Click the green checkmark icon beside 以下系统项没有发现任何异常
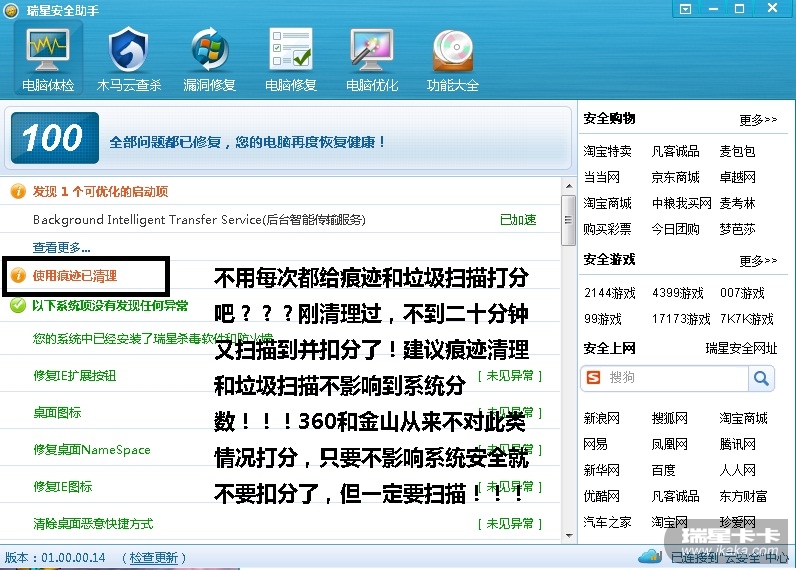Screen dimensions: 796x570 (18, 305)
